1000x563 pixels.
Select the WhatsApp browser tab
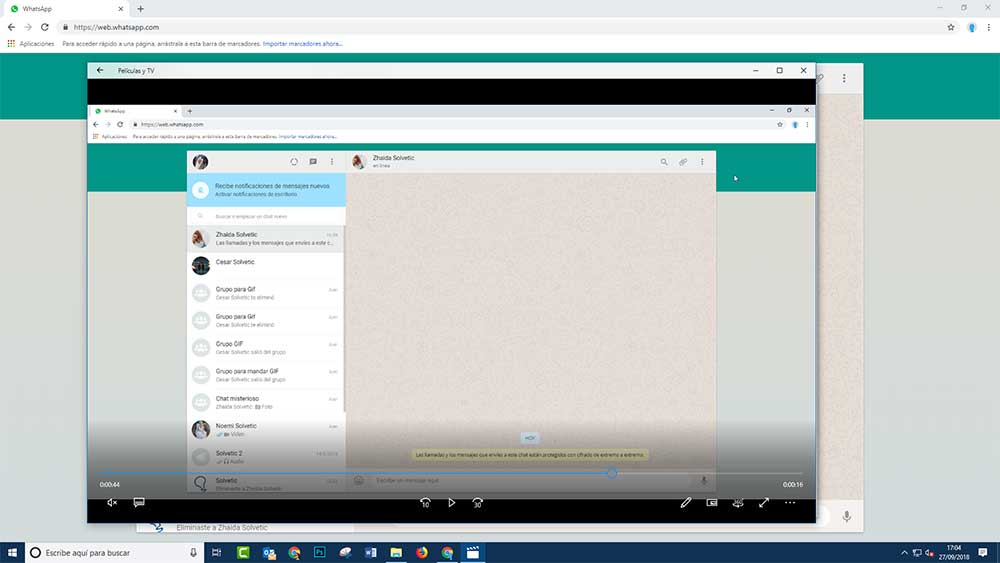pos(66,9)
